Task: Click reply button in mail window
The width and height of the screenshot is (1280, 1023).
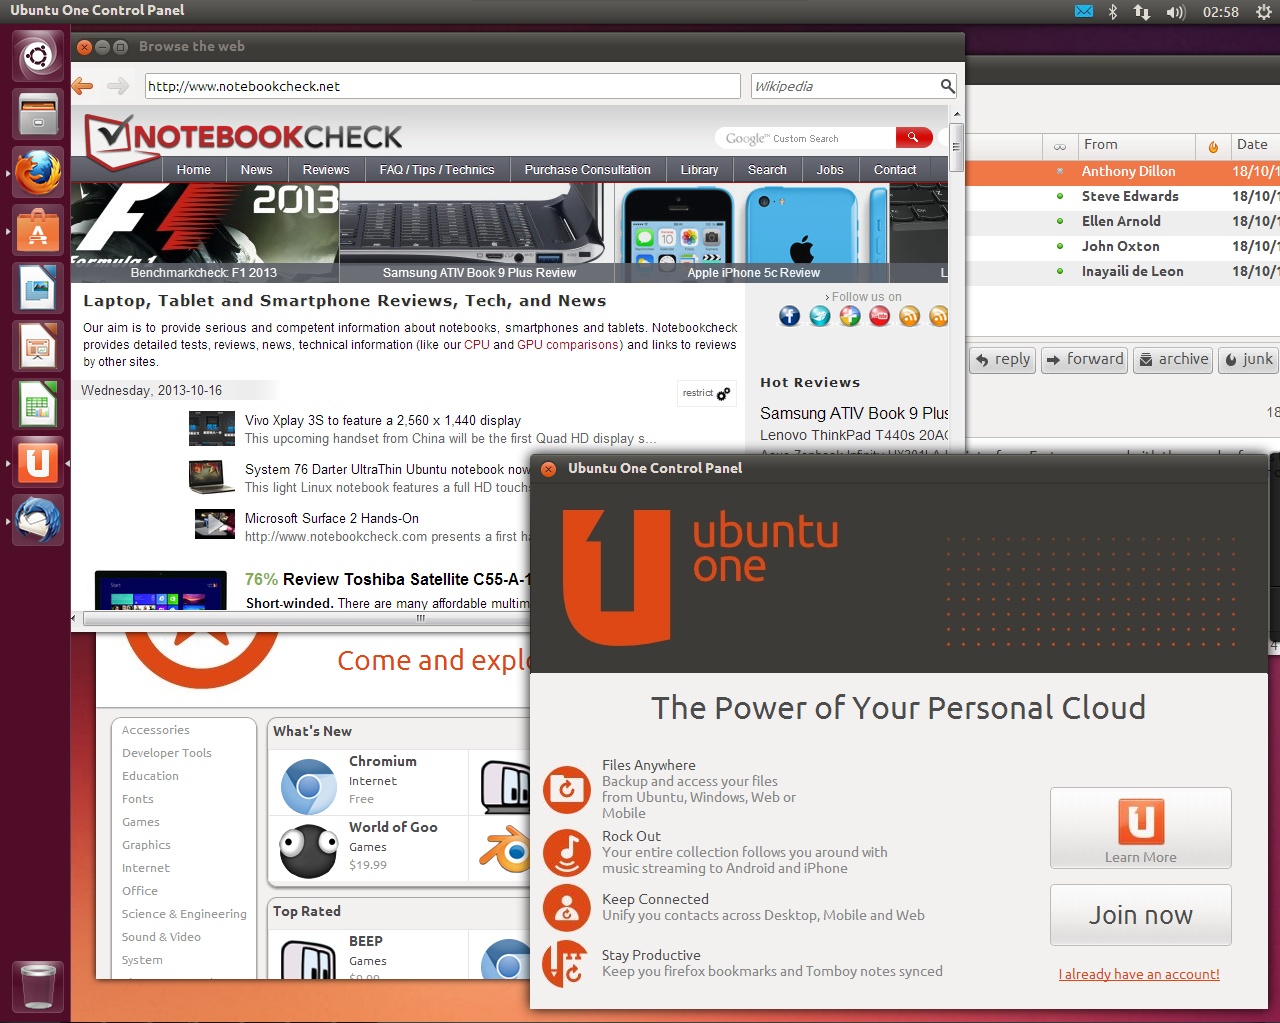Action: (1003, 360)
